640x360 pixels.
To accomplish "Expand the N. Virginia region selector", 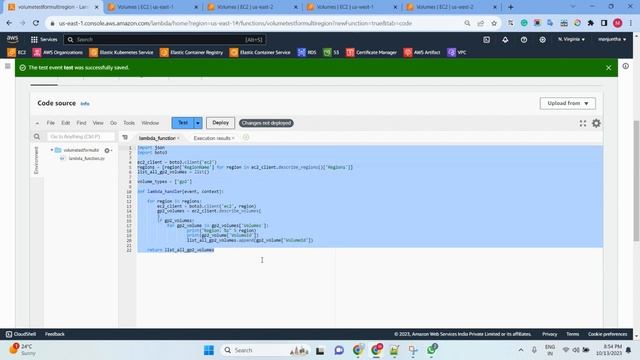I will pyautogui.click(x=571, y=40).
